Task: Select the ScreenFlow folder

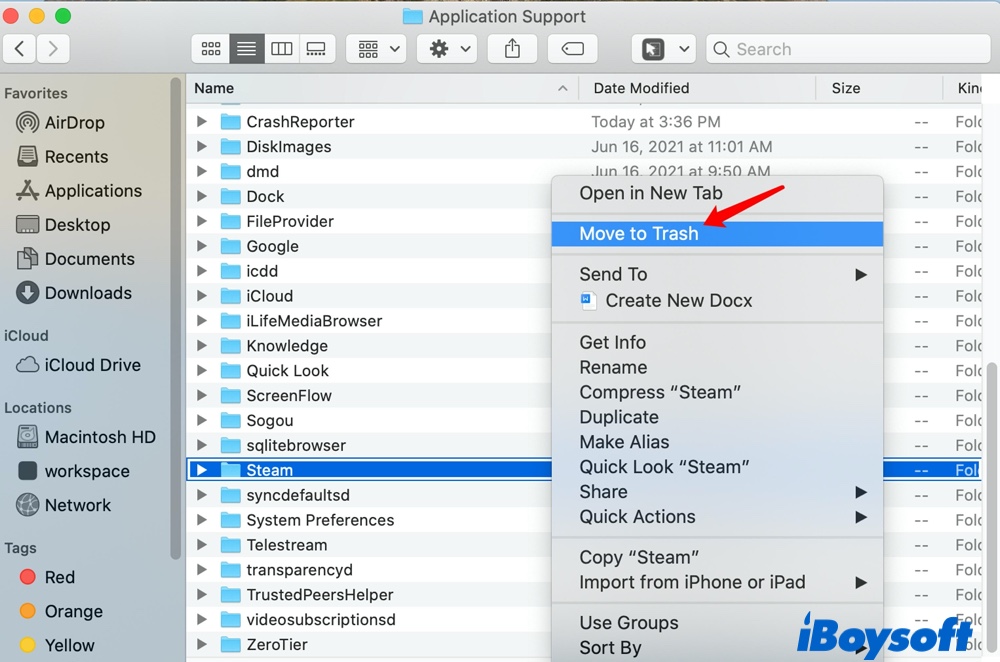Action: [x=289, y=395]
